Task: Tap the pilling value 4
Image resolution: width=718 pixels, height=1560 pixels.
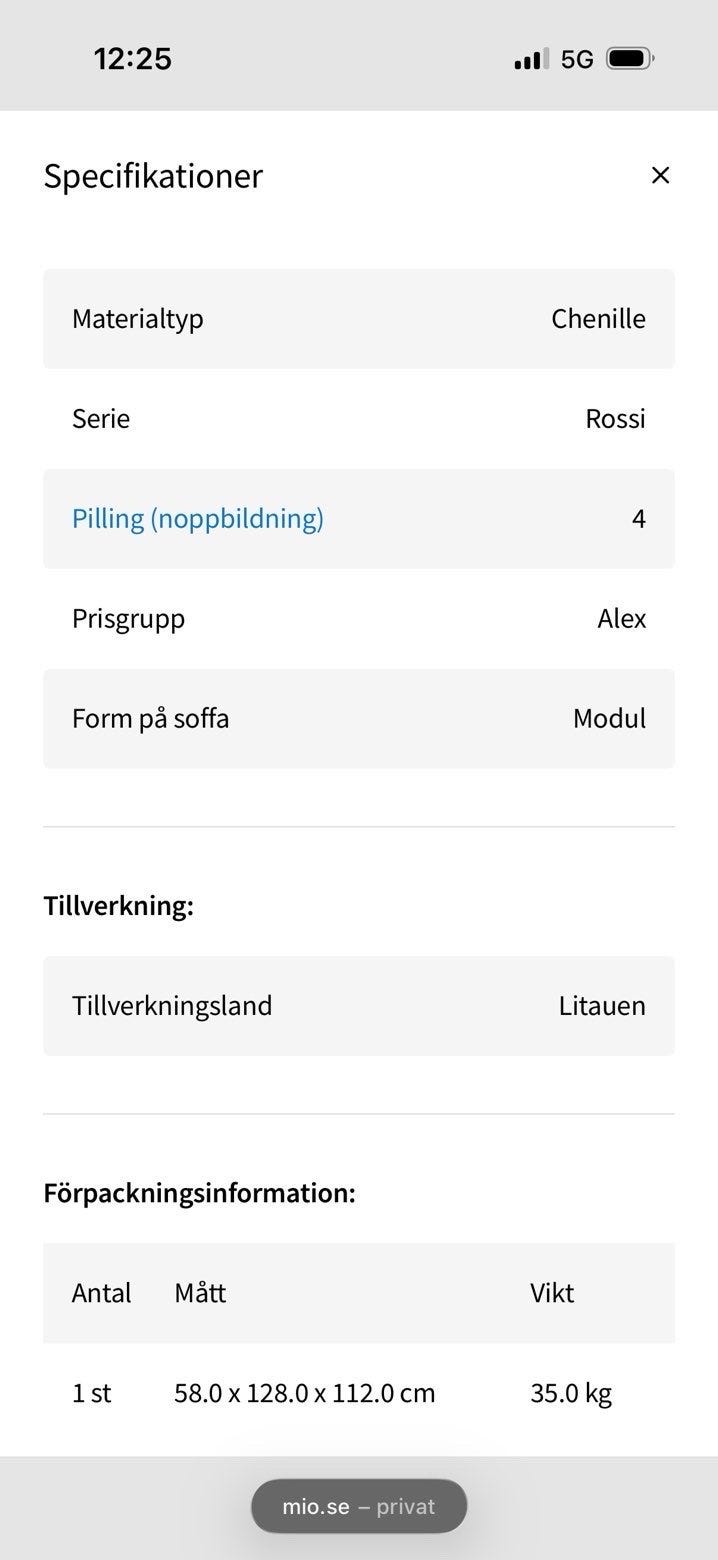Action: tap(639, 519)
